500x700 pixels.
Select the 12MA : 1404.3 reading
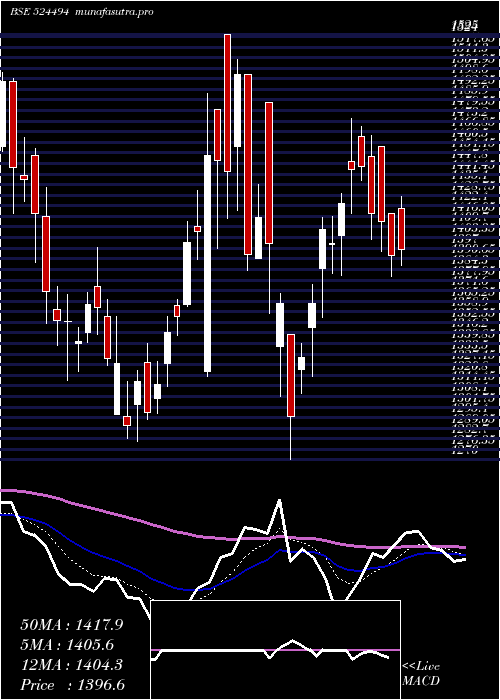click(x=72, y=664)
